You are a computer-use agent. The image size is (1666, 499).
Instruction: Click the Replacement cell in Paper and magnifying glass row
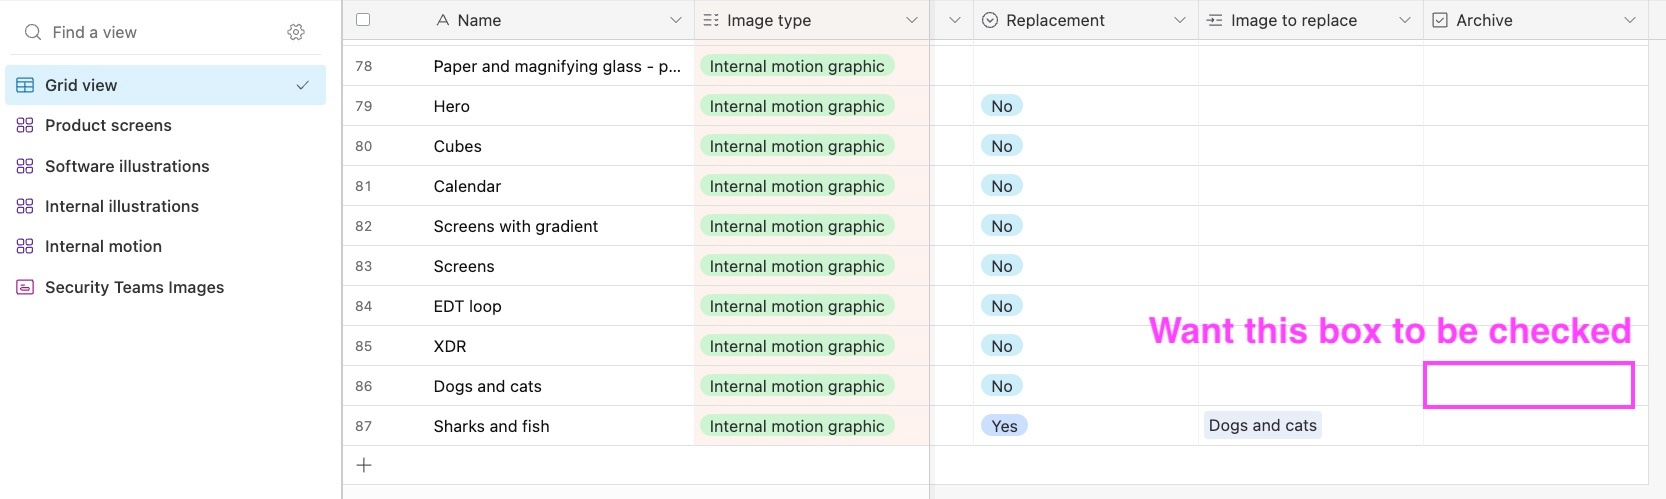click(1086, 66)
